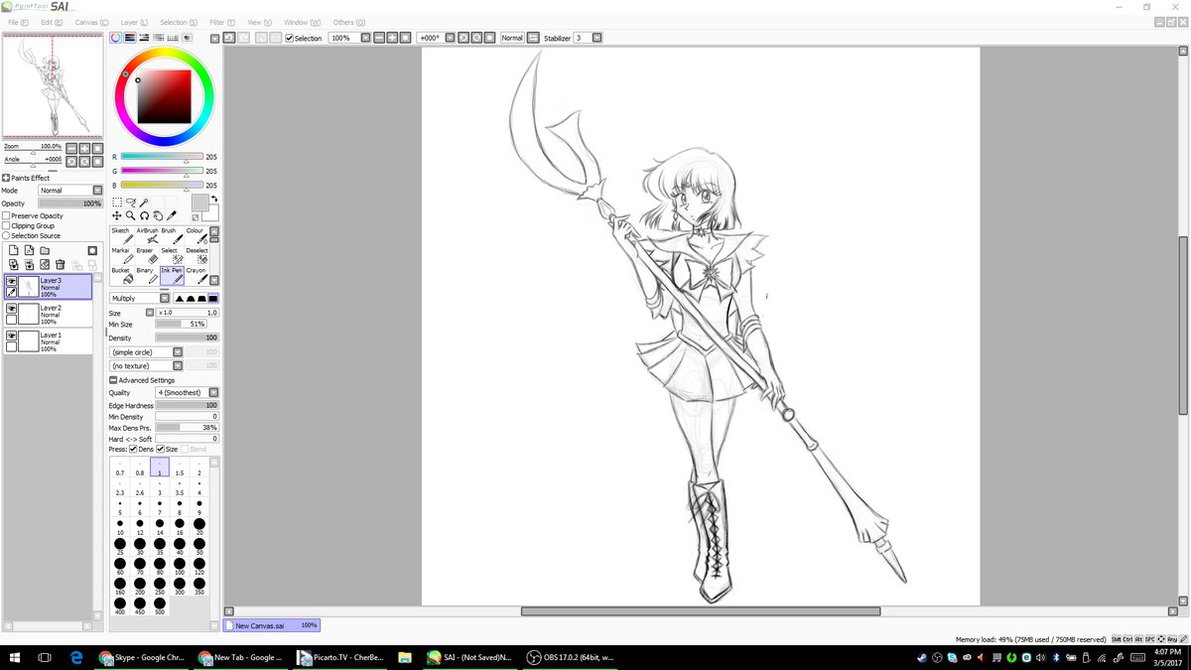1191x670 pixels.
Task: Pick the magic wand tool
Action: click(144, 202)
